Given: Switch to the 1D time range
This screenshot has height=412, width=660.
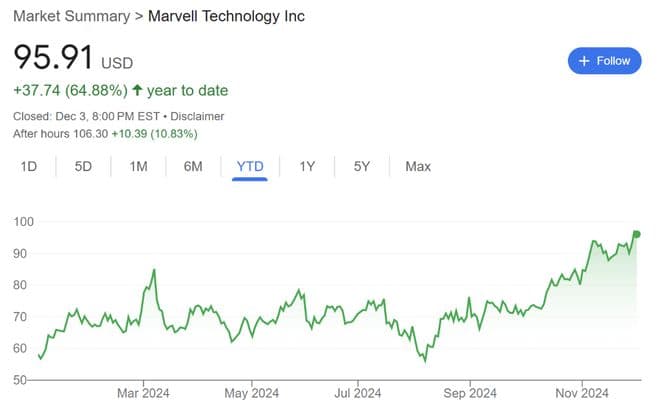Looking at the screenshot, I should 29,166.
